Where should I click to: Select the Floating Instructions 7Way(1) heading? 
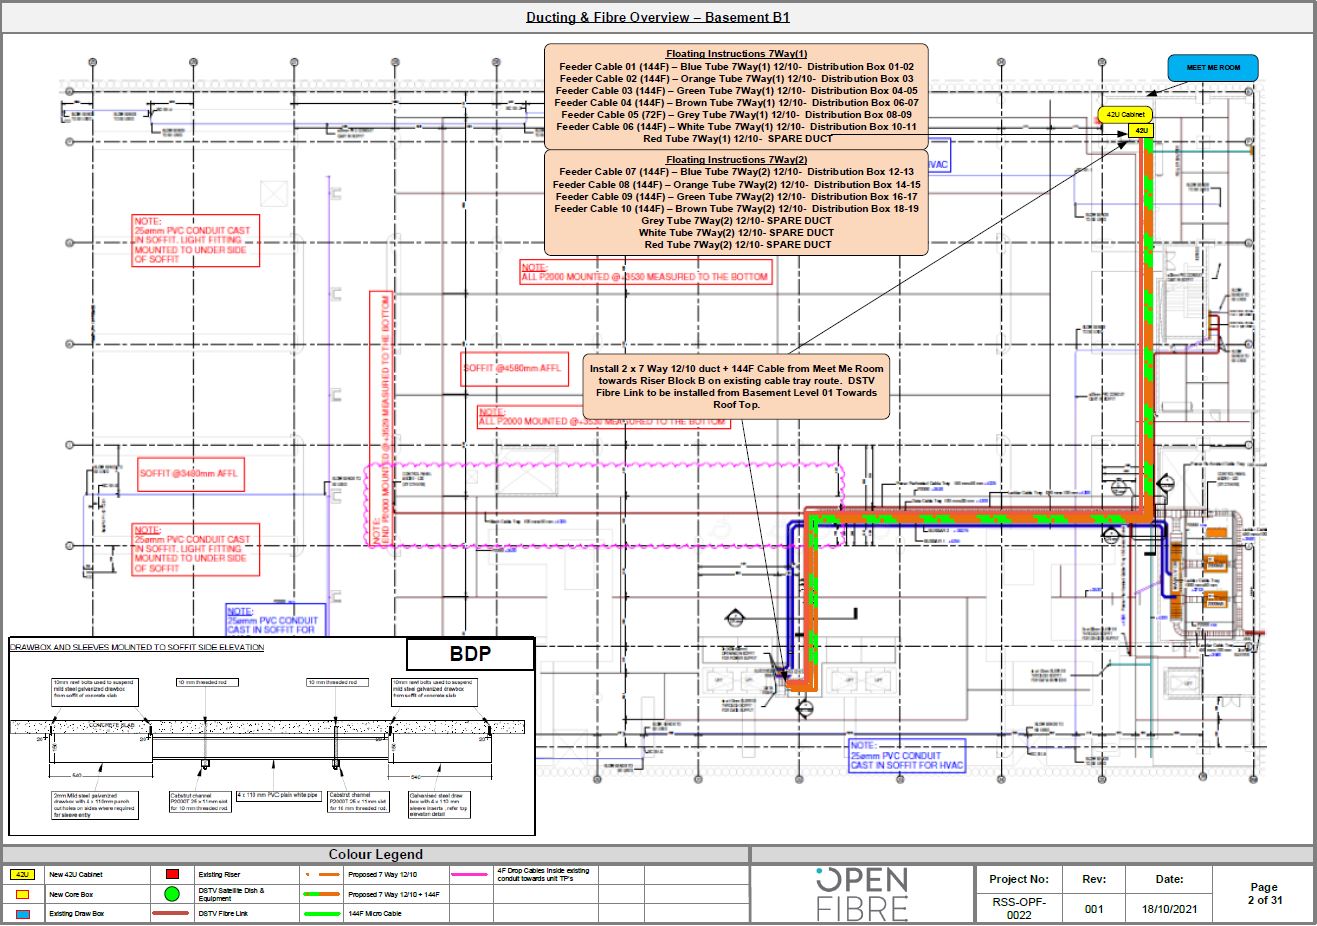click(736, 54)
